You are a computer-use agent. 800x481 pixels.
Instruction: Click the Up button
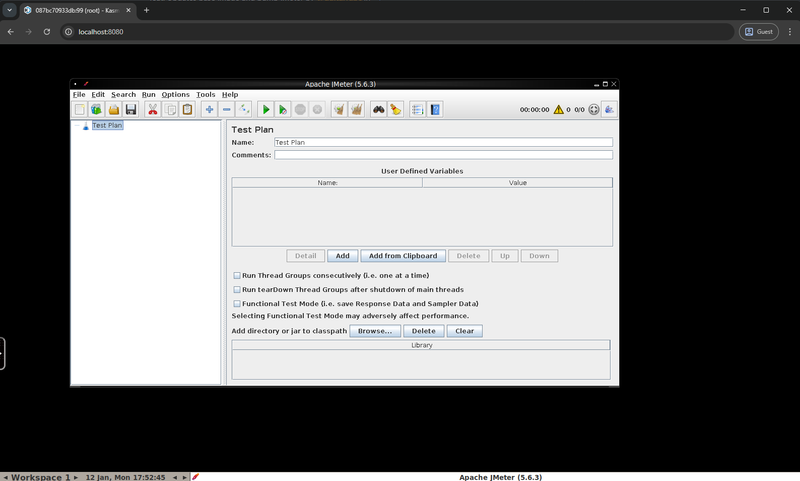click(x=505, y=256)
